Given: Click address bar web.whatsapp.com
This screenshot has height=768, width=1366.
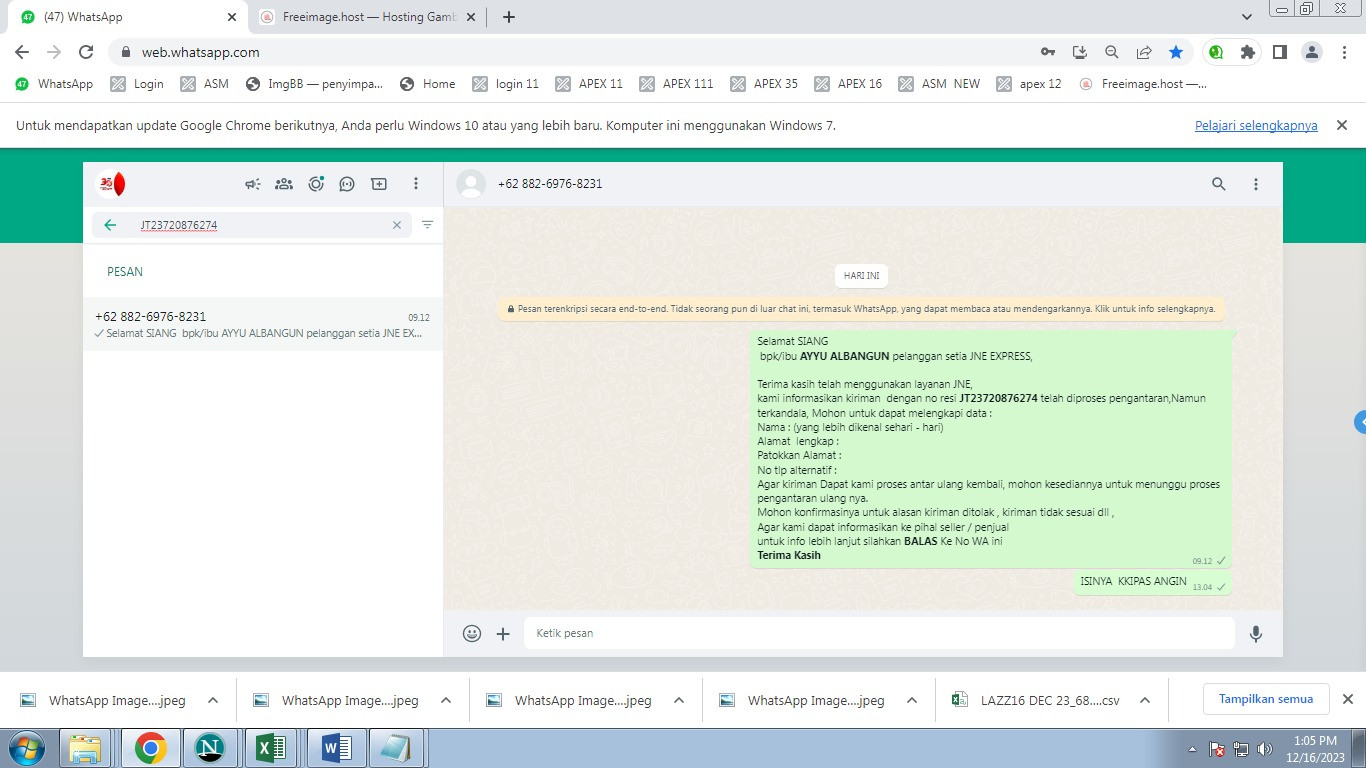Looking at the screenshot, I should pos(200,52).
